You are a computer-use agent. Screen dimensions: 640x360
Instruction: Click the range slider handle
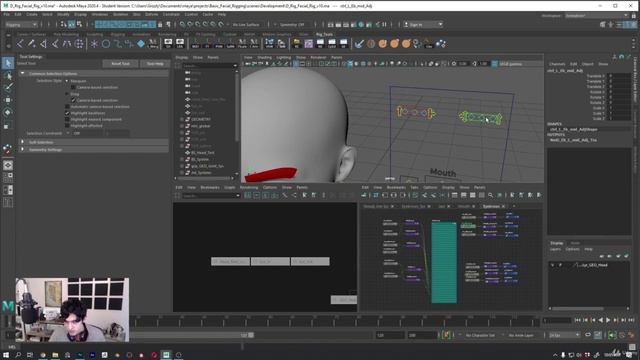pyautogui.click(x=251, y=335)
